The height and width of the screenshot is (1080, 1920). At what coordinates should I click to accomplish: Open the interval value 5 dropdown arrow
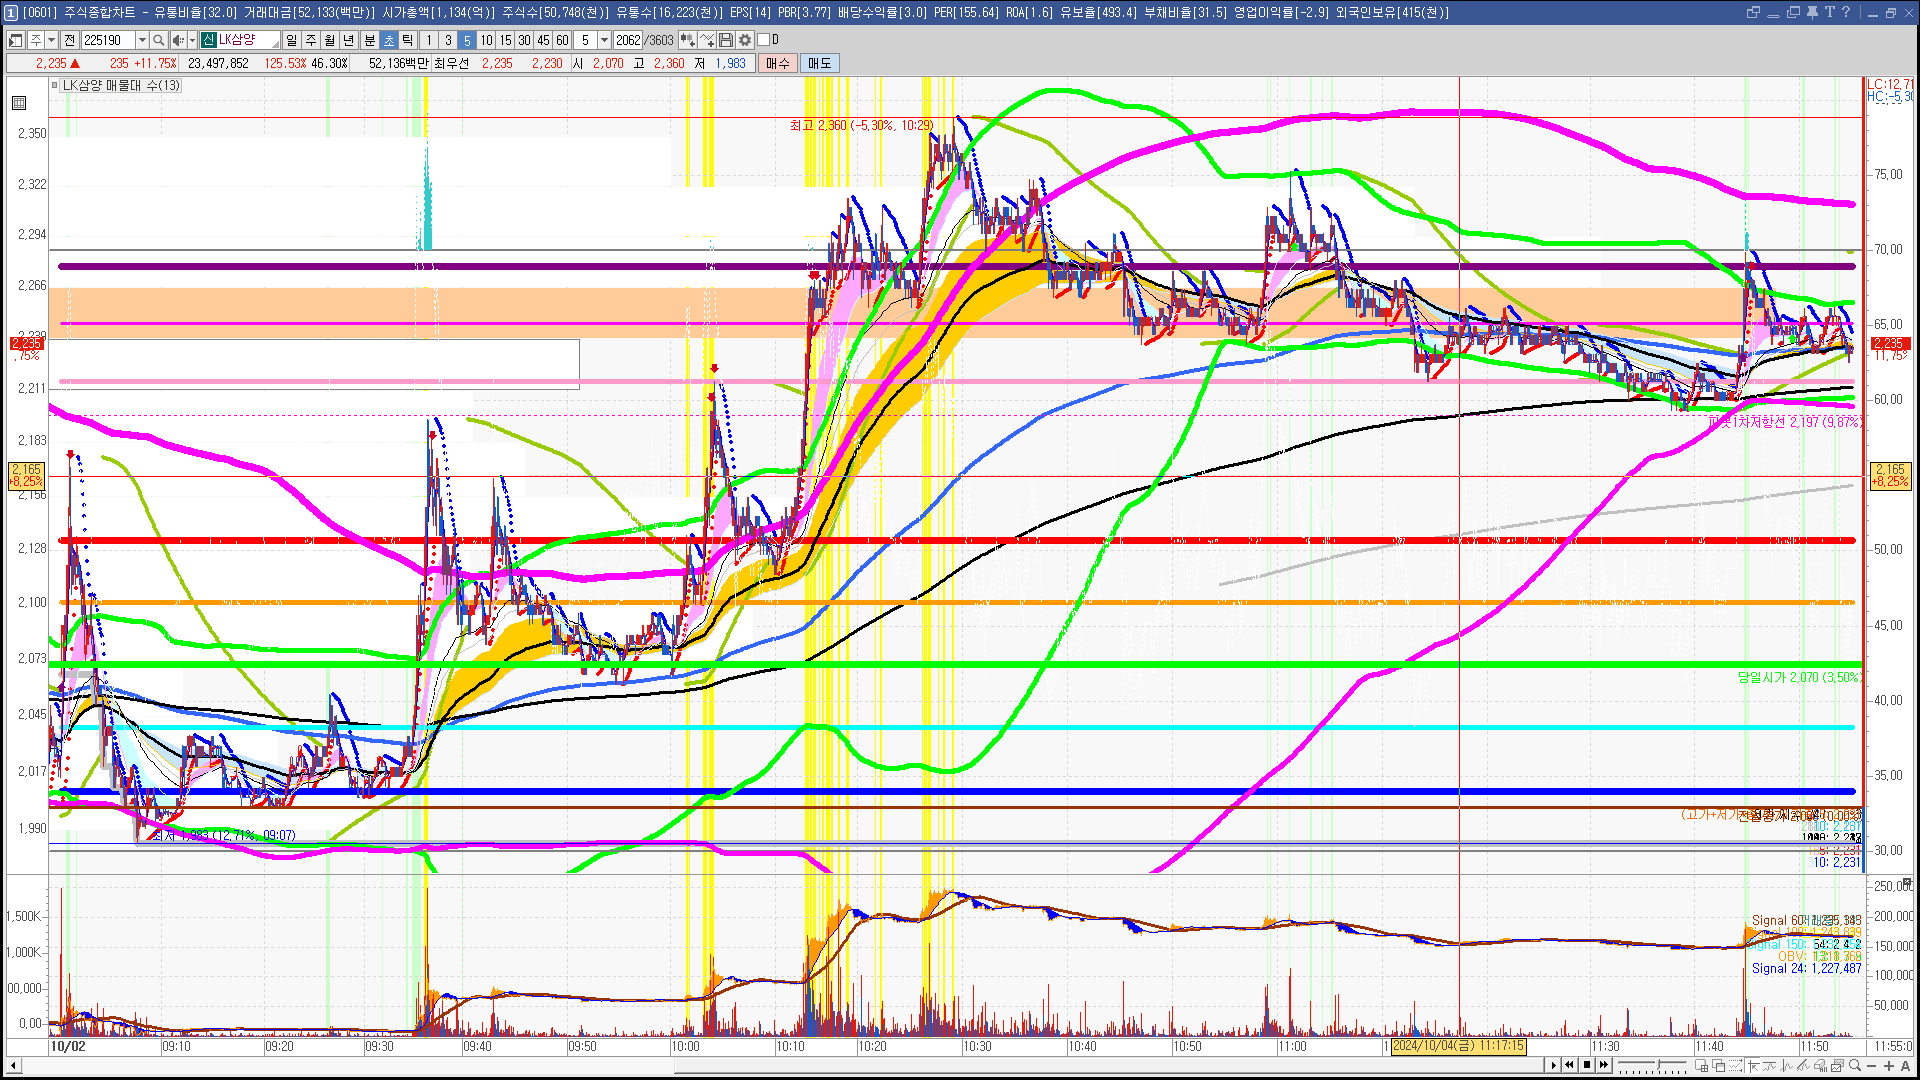(604, 40)
